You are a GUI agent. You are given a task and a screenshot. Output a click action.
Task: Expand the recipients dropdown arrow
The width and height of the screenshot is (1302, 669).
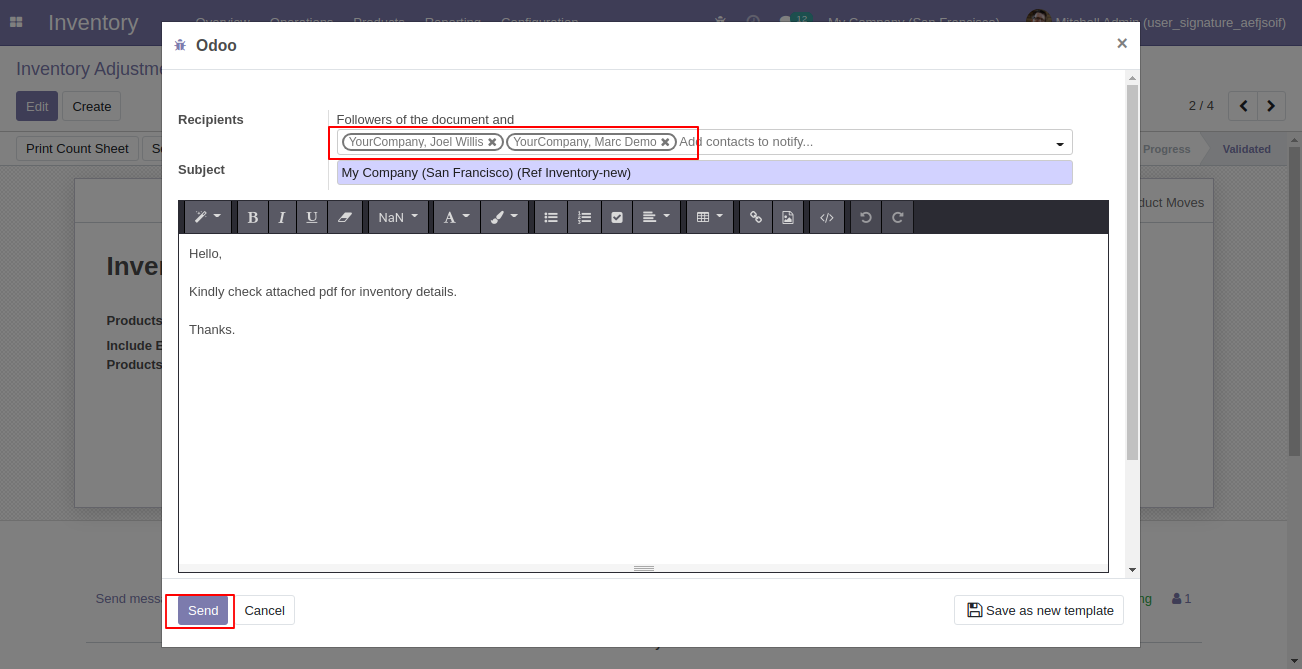(1060, 144)
